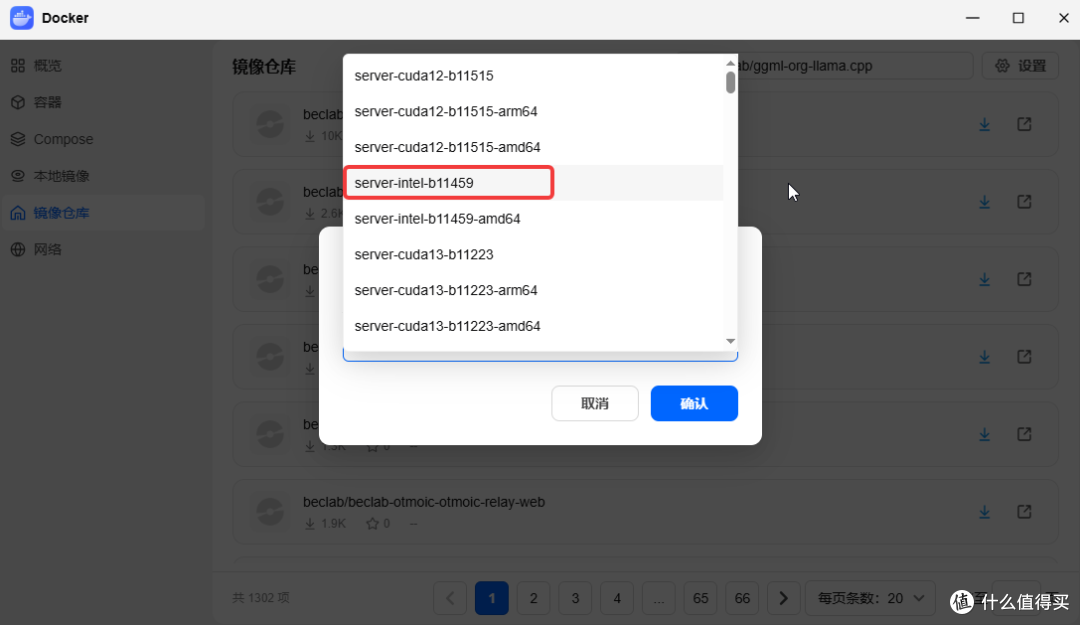This screenshot has width=1080, height=625.
Task: Pick tag server-cuda13-b11223
Action: click(x=533, y=255)
